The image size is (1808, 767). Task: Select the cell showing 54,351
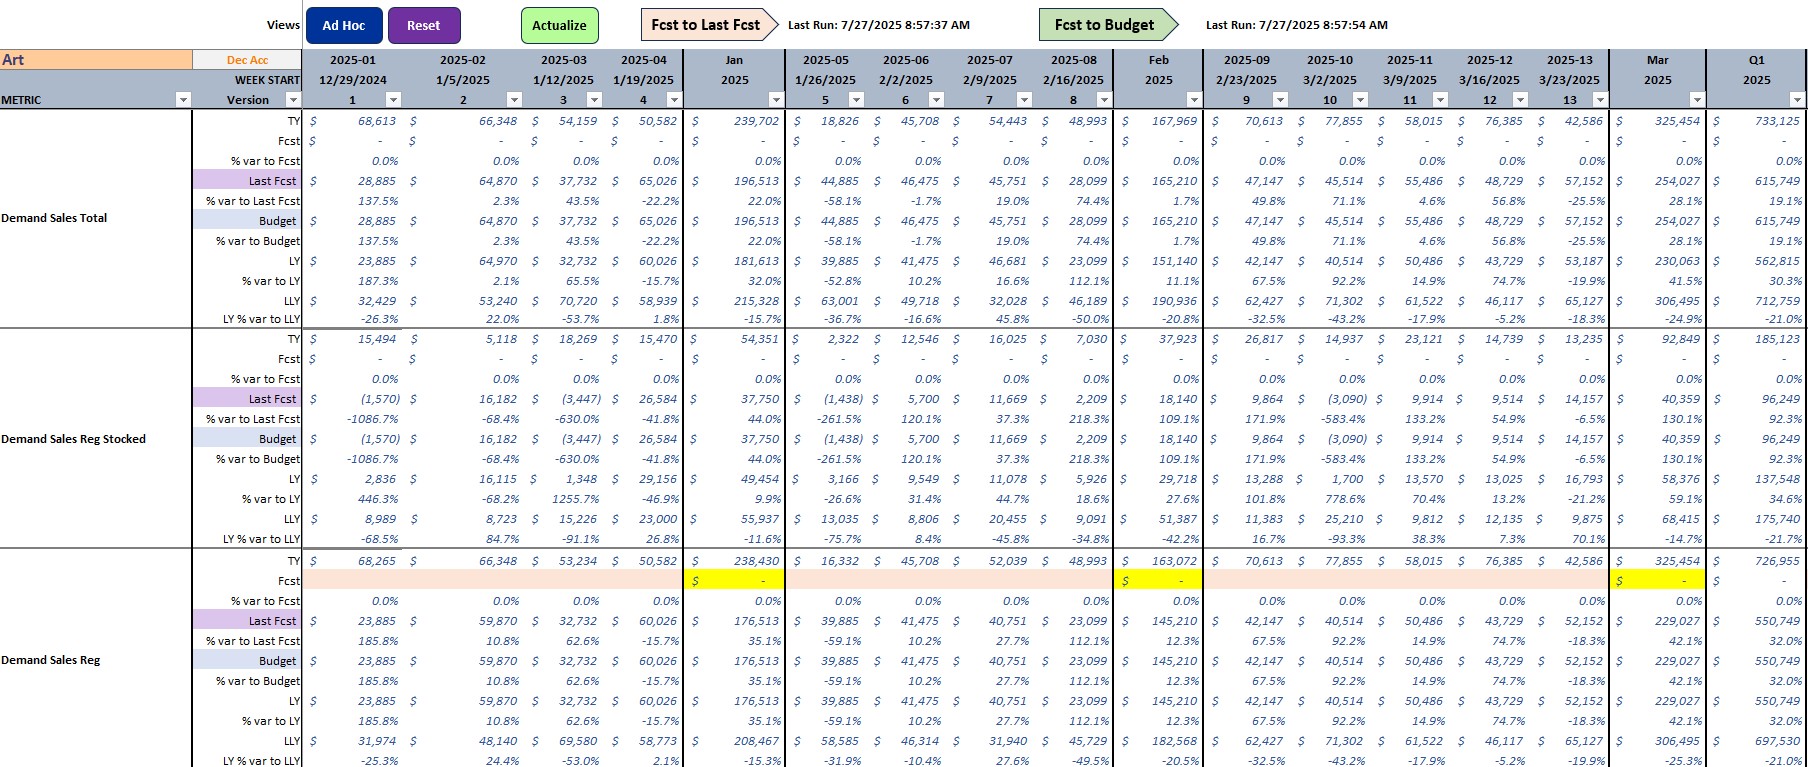point(734,339)
